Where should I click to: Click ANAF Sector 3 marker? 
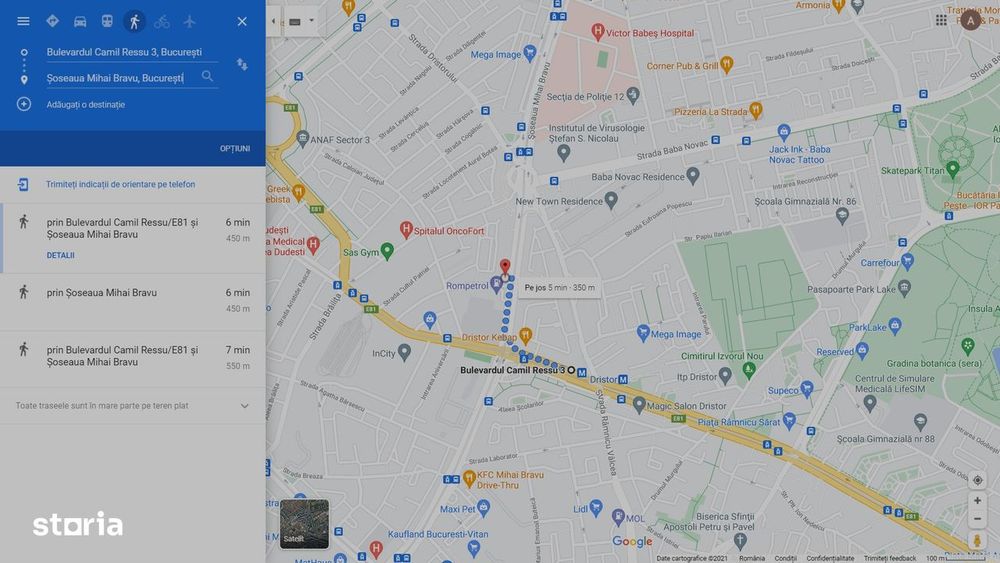303,138
